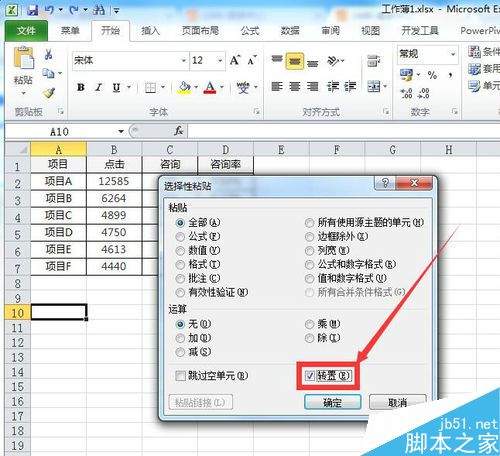Open the 字体 group dialog launcher
Viewport: 500px width, 456px height.
click(256, 112)
